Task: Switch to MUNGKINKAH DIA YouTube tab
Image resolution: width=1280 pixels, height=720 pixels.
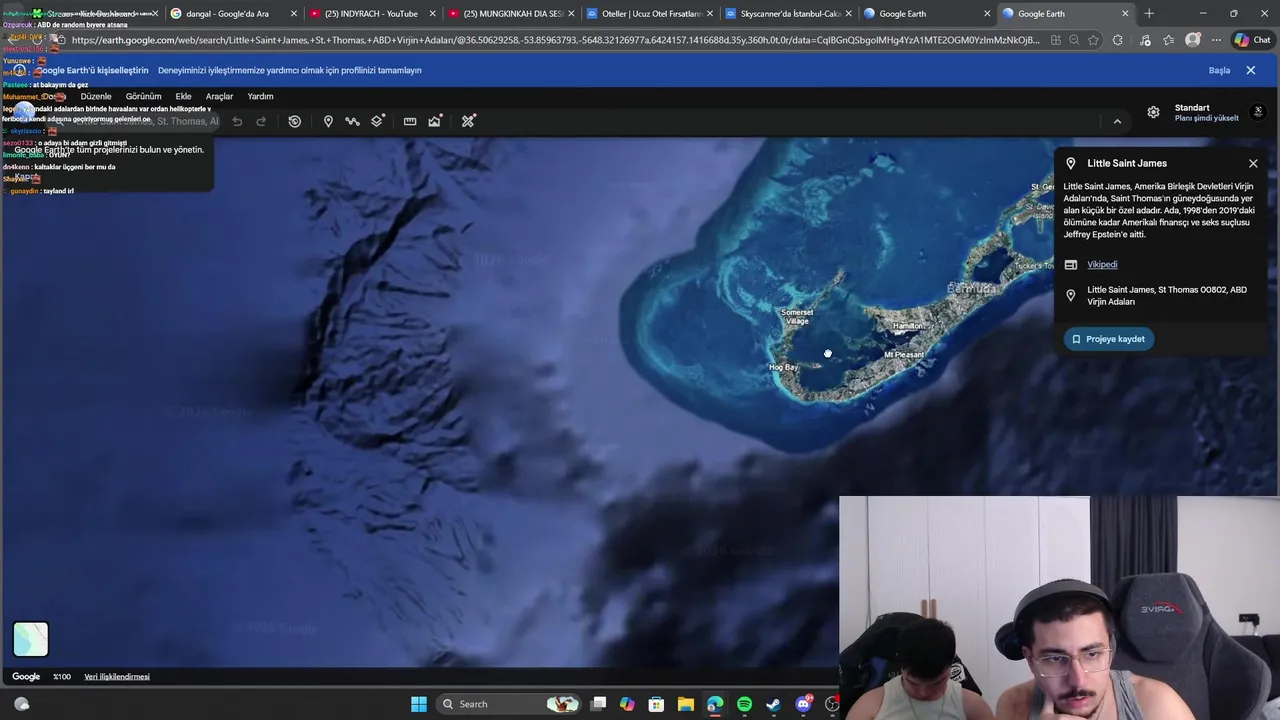Action: click(511, 14)
